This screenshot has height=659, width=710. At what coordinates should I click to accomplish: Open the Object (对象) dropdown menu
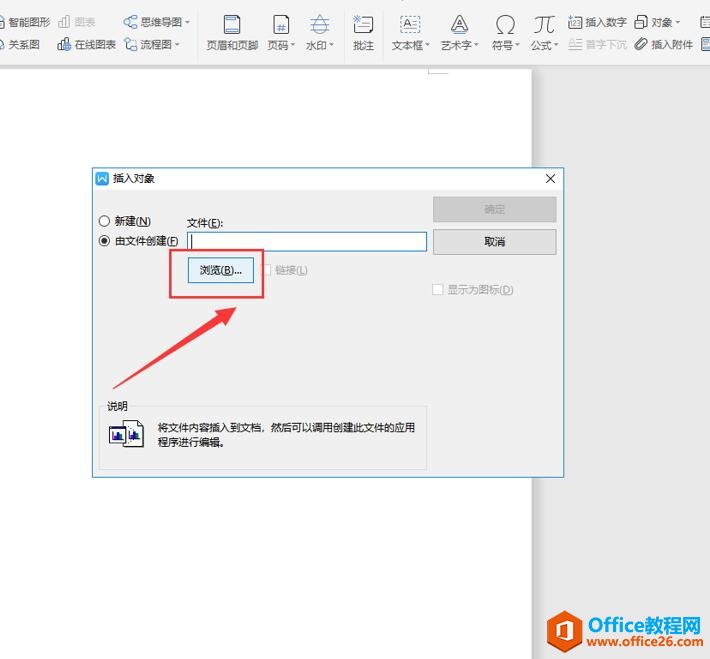pyautogui.click(x=660, y=22)
